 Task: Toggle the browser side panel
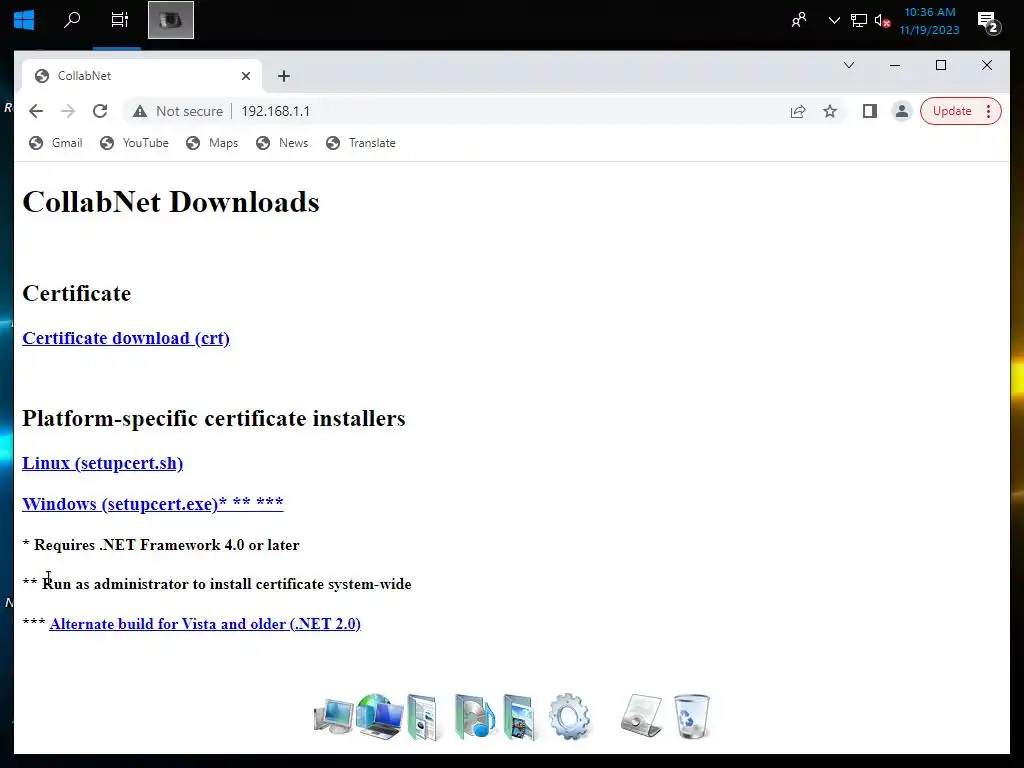coord(869,111)
